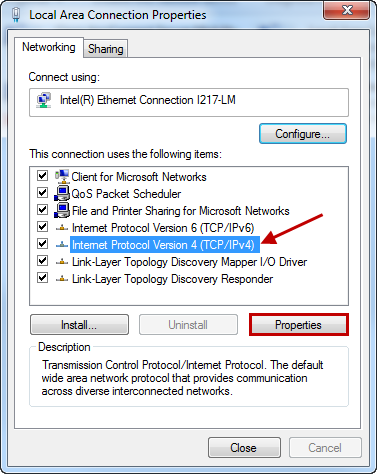
Task: Click the Topology Discovery Responder icon
Action: [62, 279]
